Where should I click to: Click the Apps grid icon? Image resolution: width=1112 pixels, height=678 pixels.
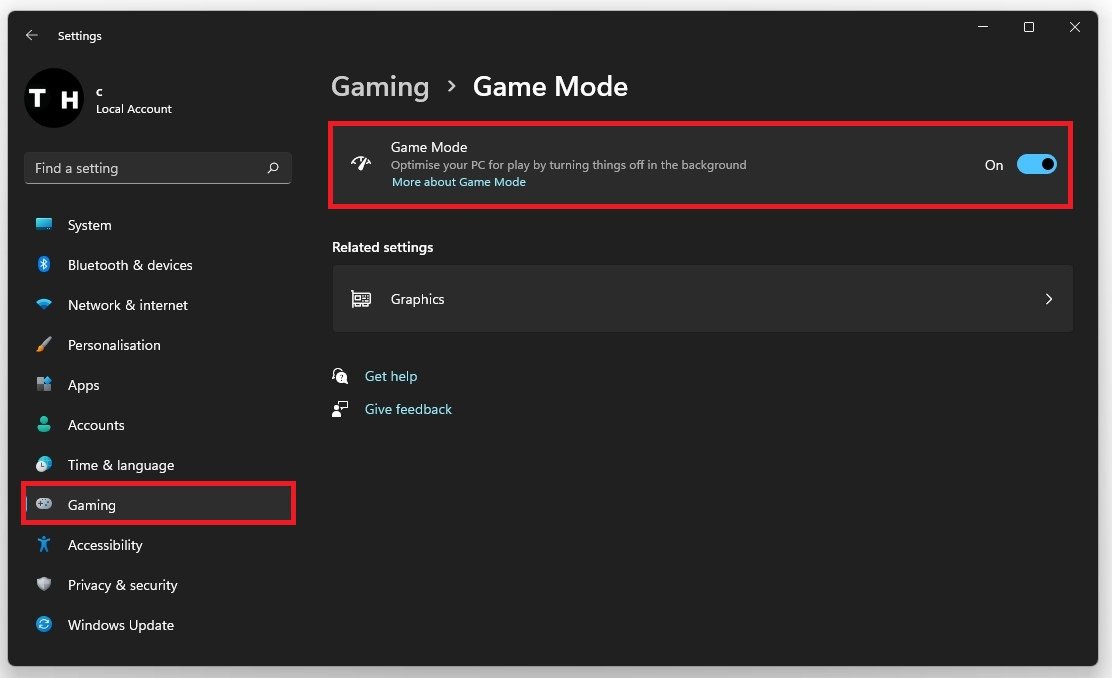[44, 385]
